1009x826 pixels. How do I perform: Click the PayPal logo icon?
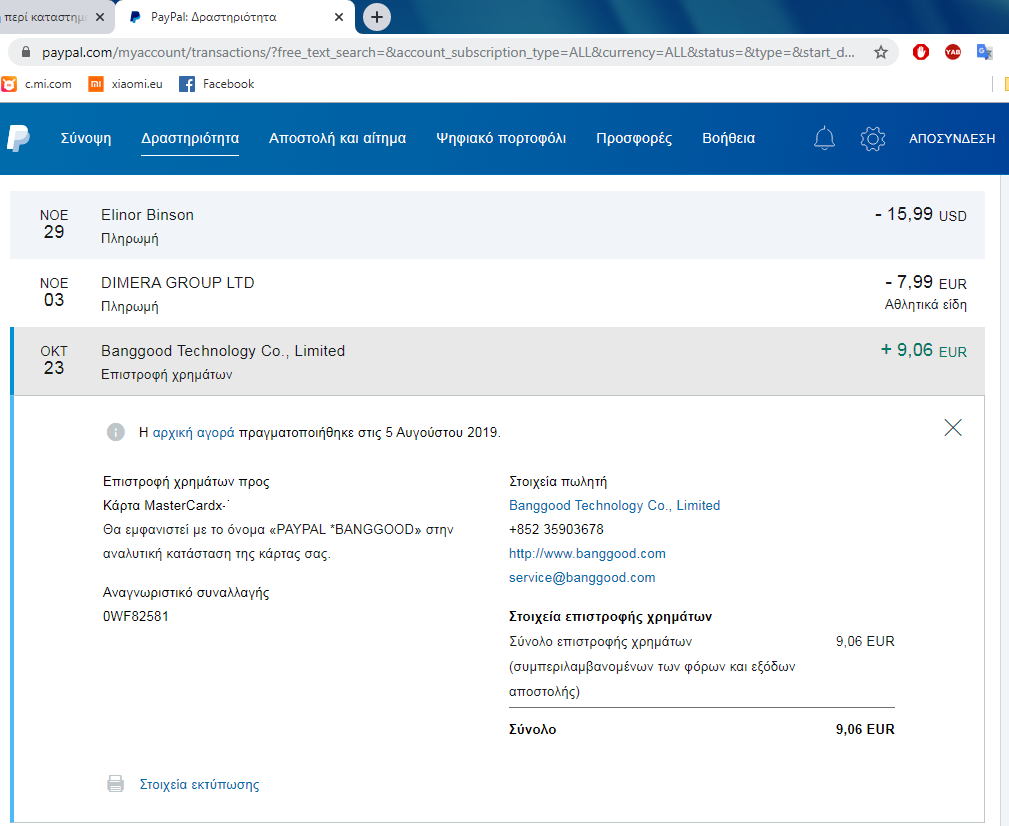(18, 139)
